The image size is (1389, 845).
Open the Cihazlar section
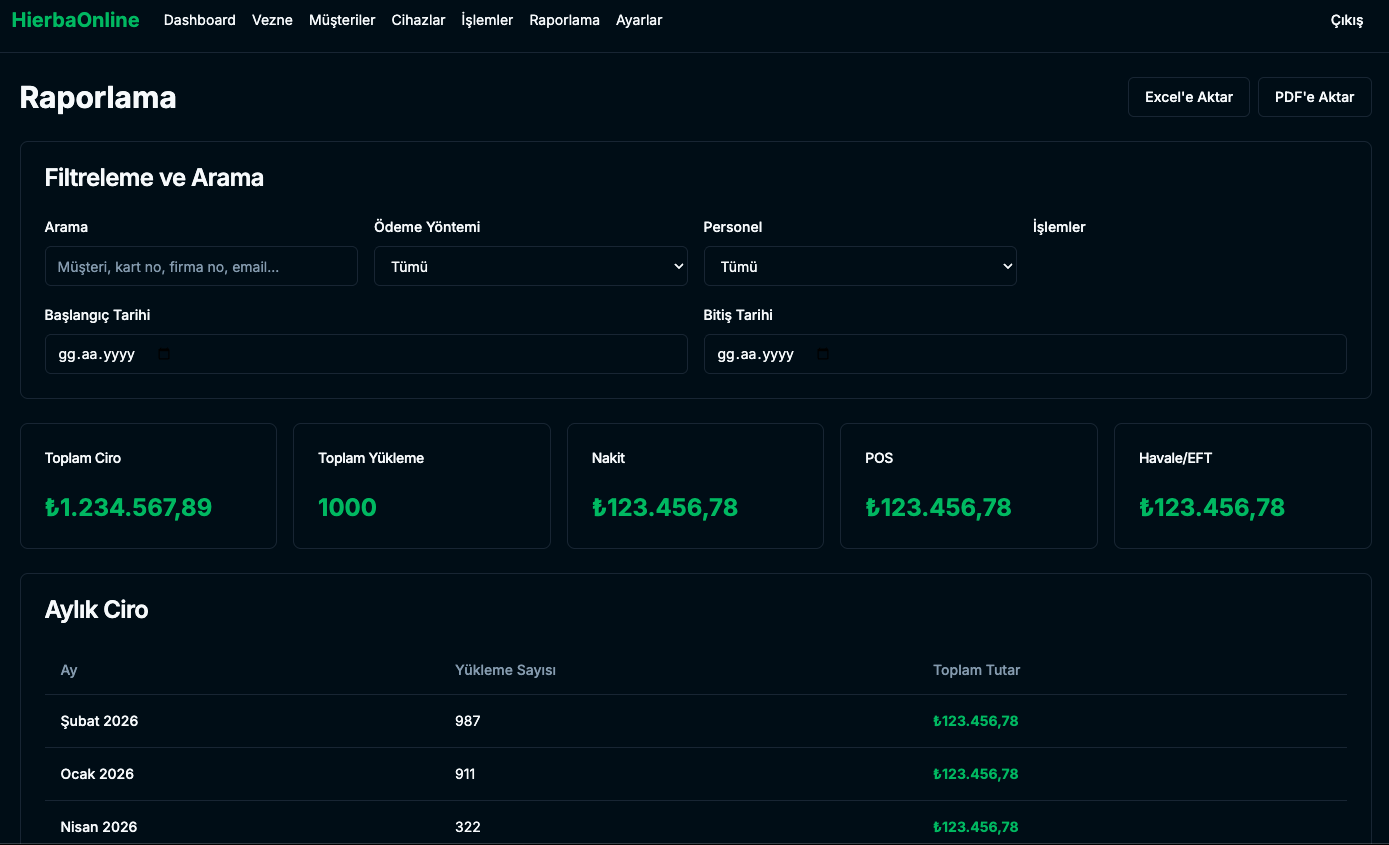point(418,20)
